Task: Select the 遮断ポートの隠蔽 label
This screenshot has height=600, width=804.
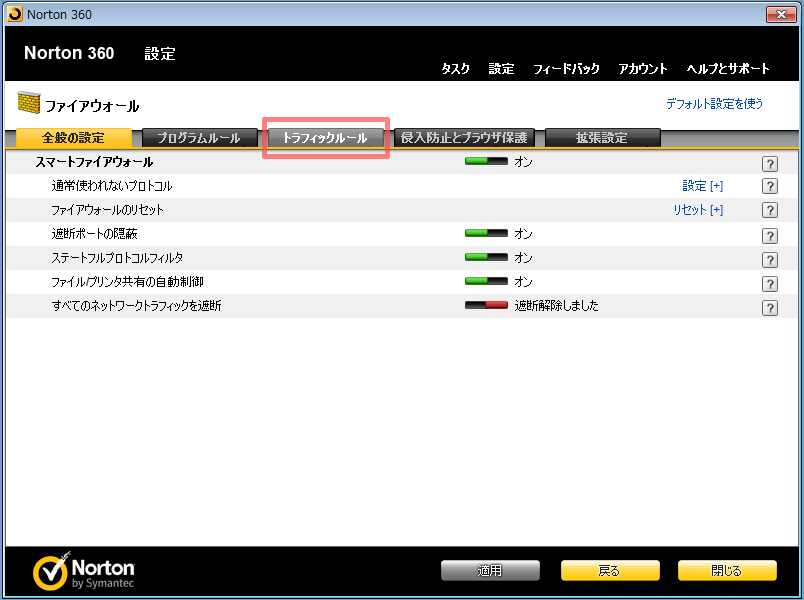Action: 94,234
